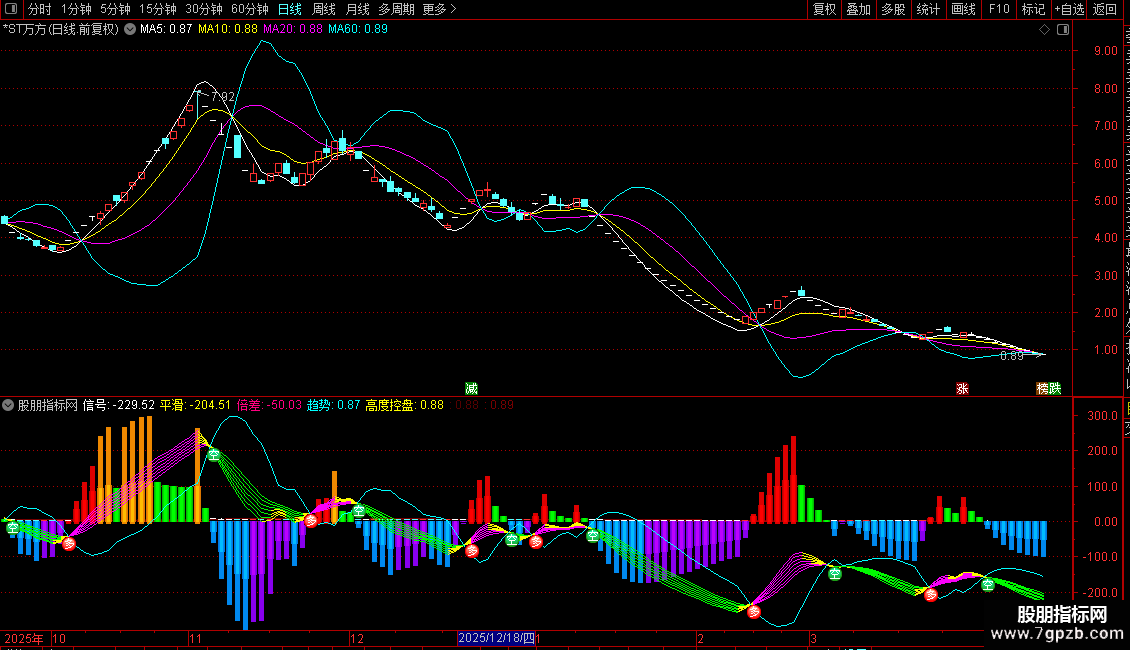Click the 7.92 peak price label
Viewport: 1130px width, 650px height.
click(x=223, y=97)
